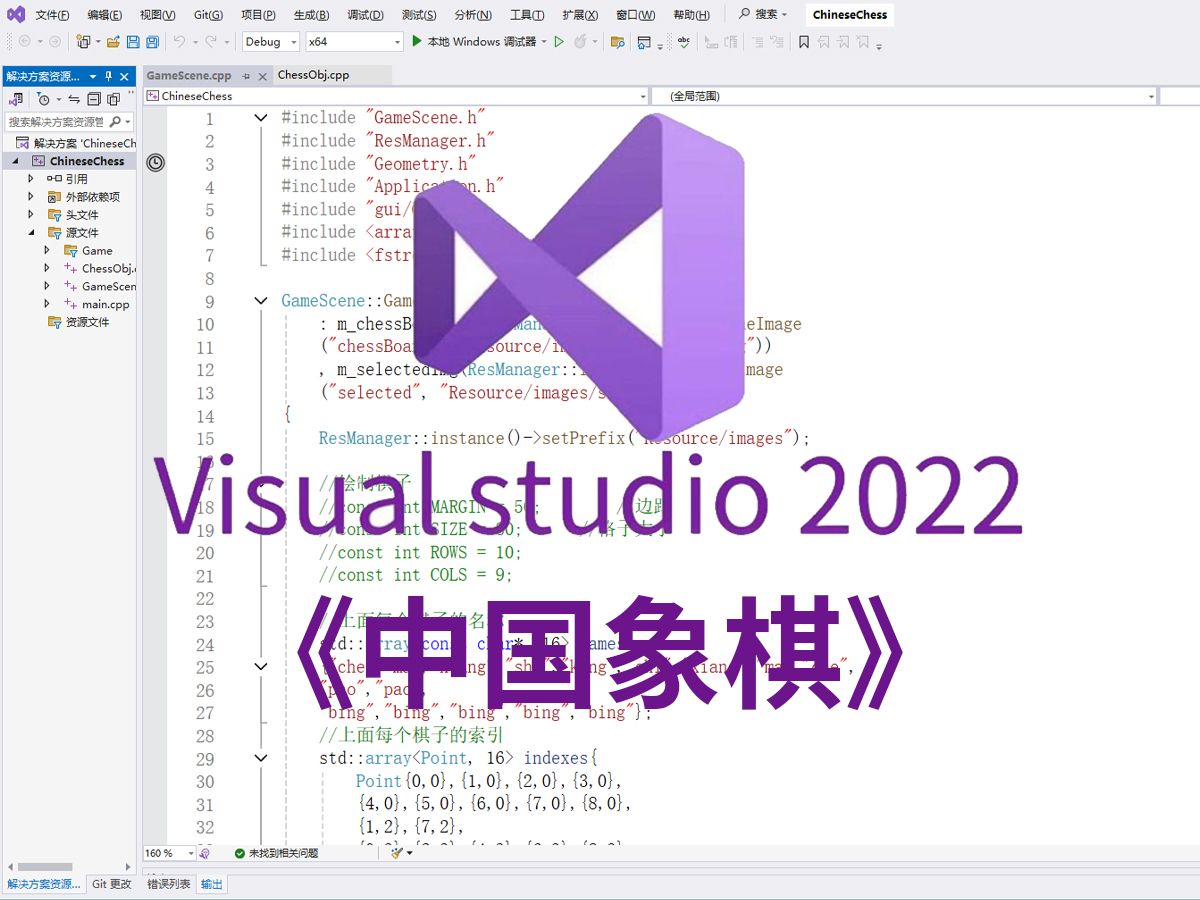
Task: Collapse All in Solution Explorer
Action: pos(91,99)
